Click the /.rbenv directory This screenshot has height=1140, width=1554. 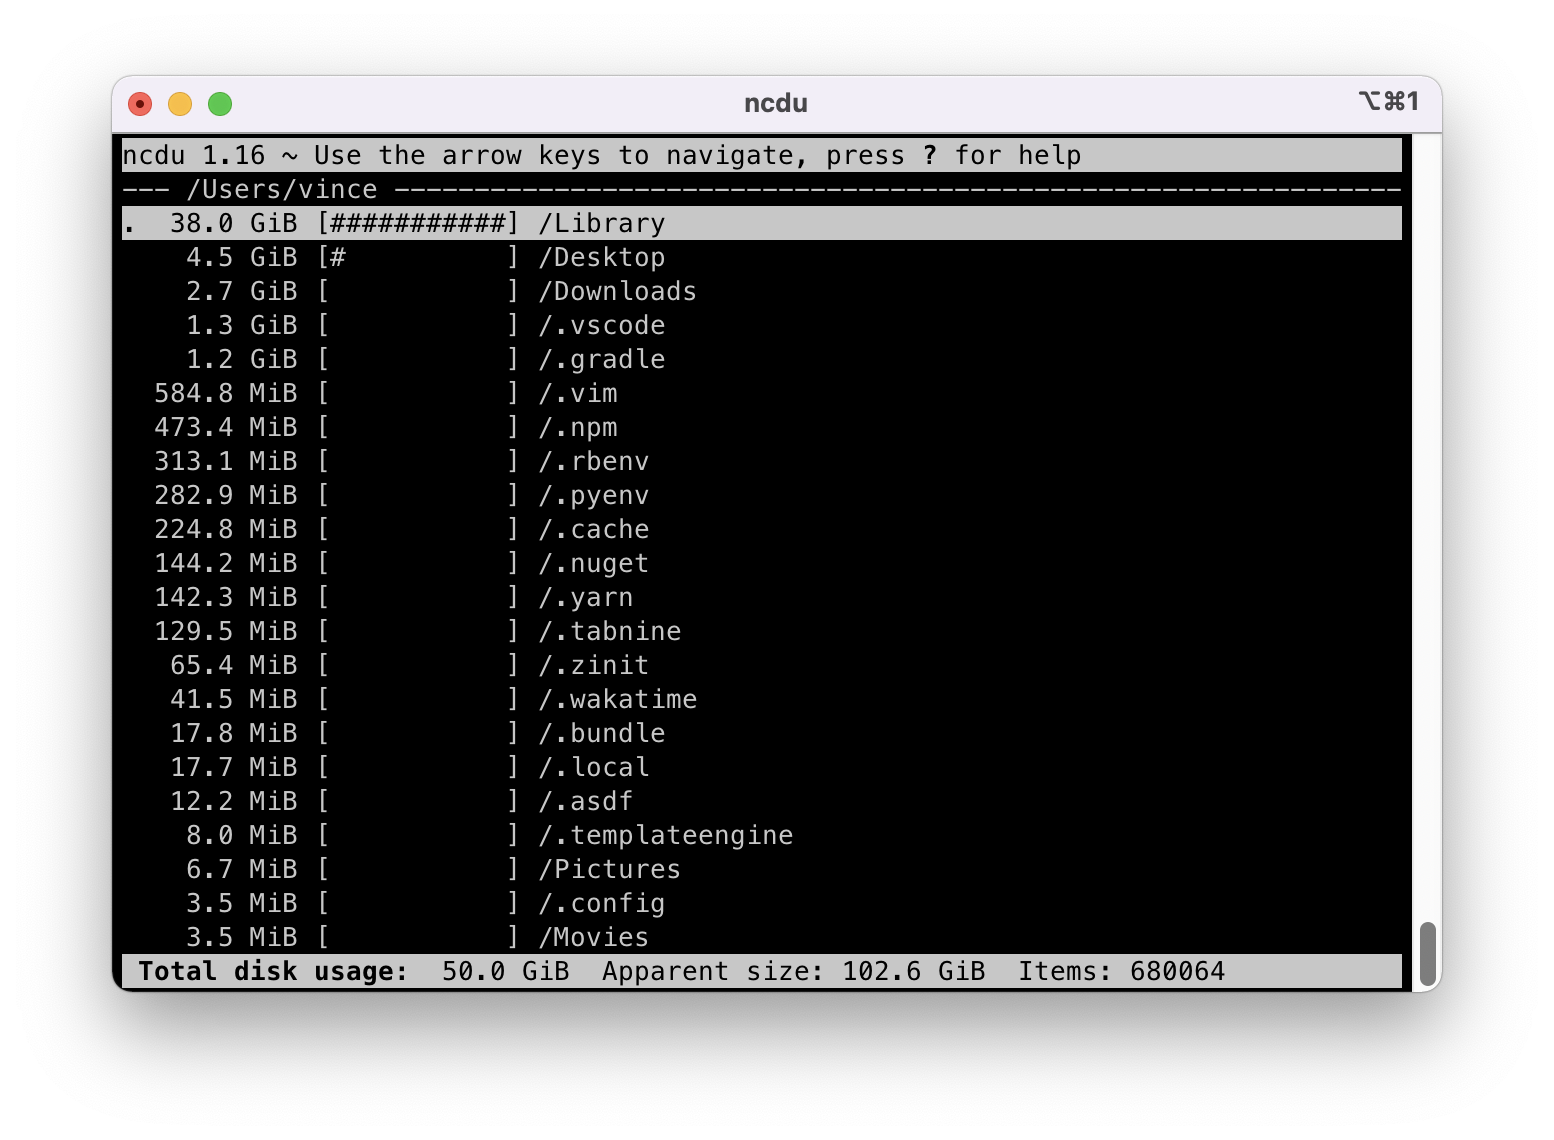[762, 461]
